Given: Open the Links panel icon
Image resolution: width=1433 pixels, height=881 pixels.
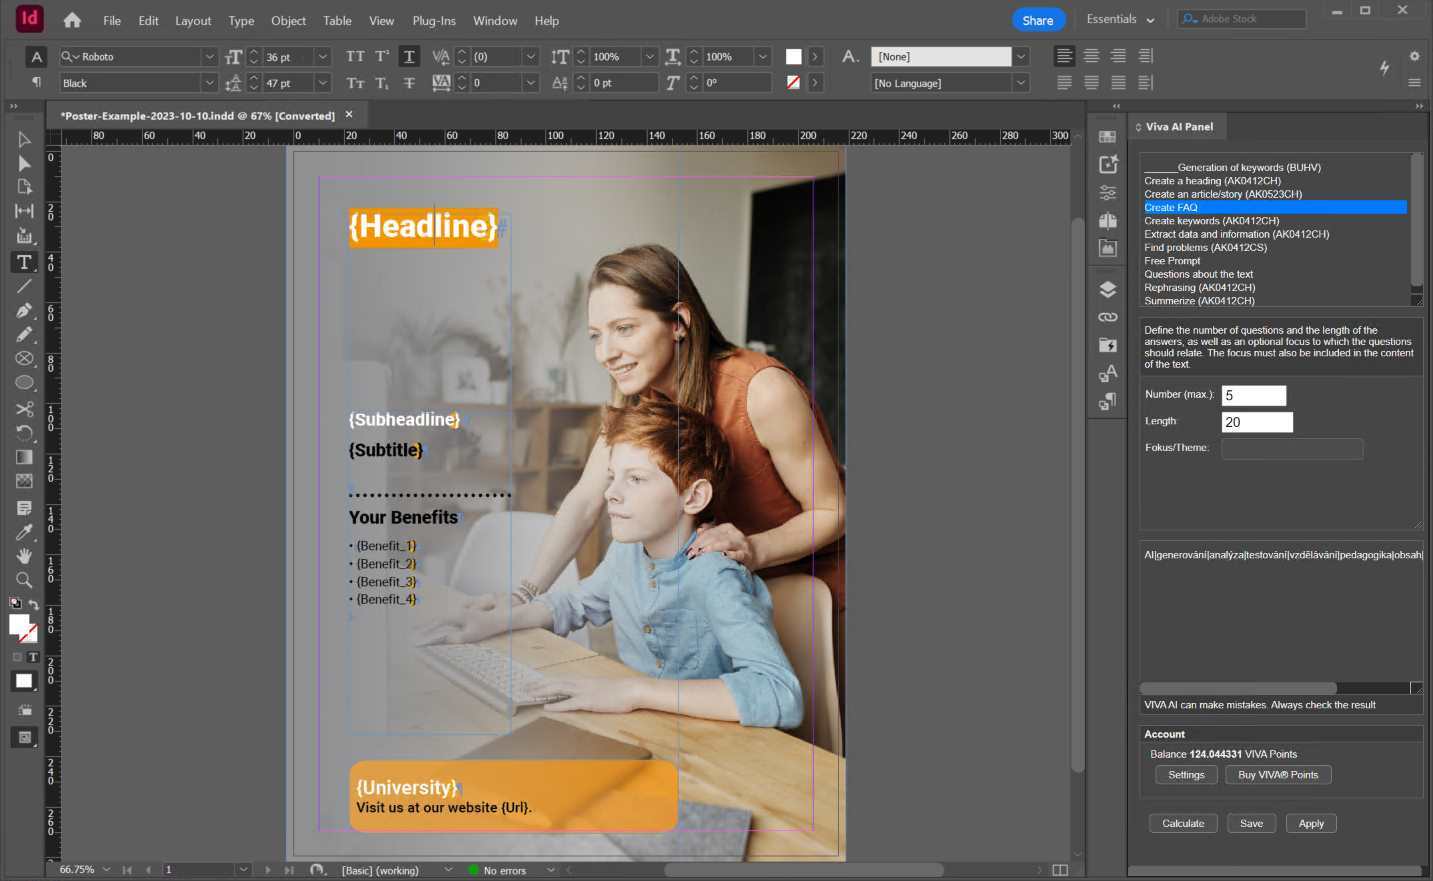Looking at the screenshot, I should (1108, 317).
